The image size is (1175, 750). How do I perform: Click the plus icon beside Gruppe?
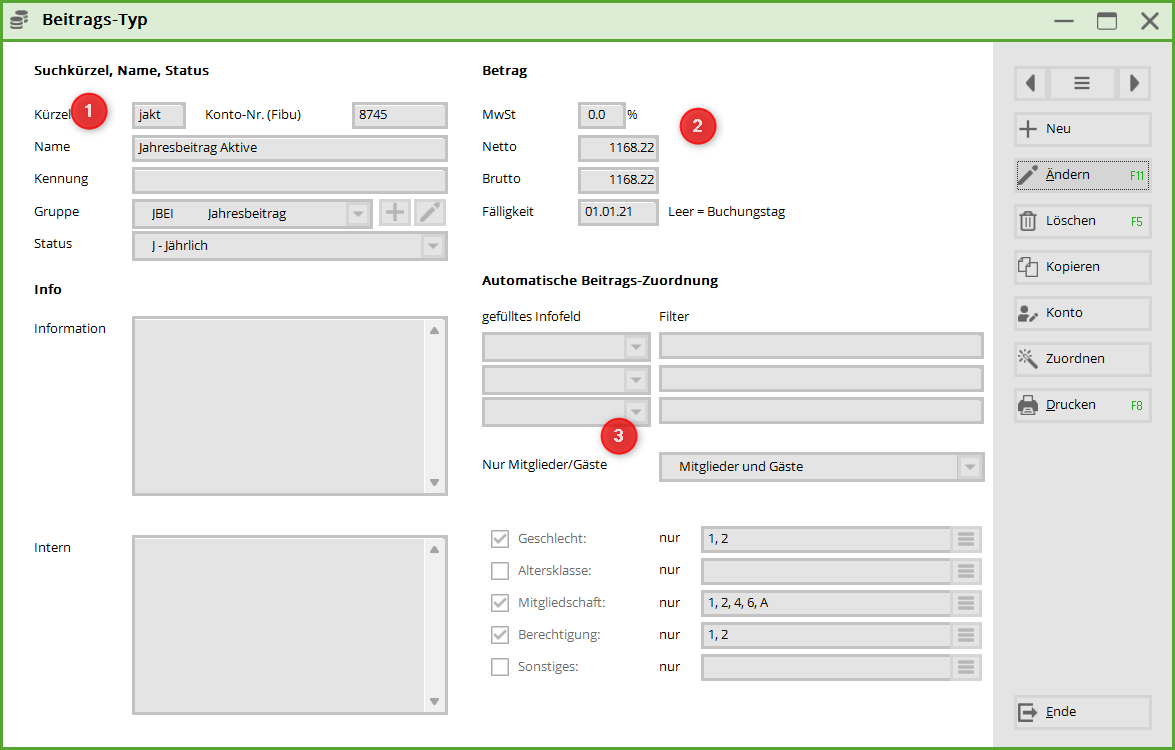[x=395, y=213]
